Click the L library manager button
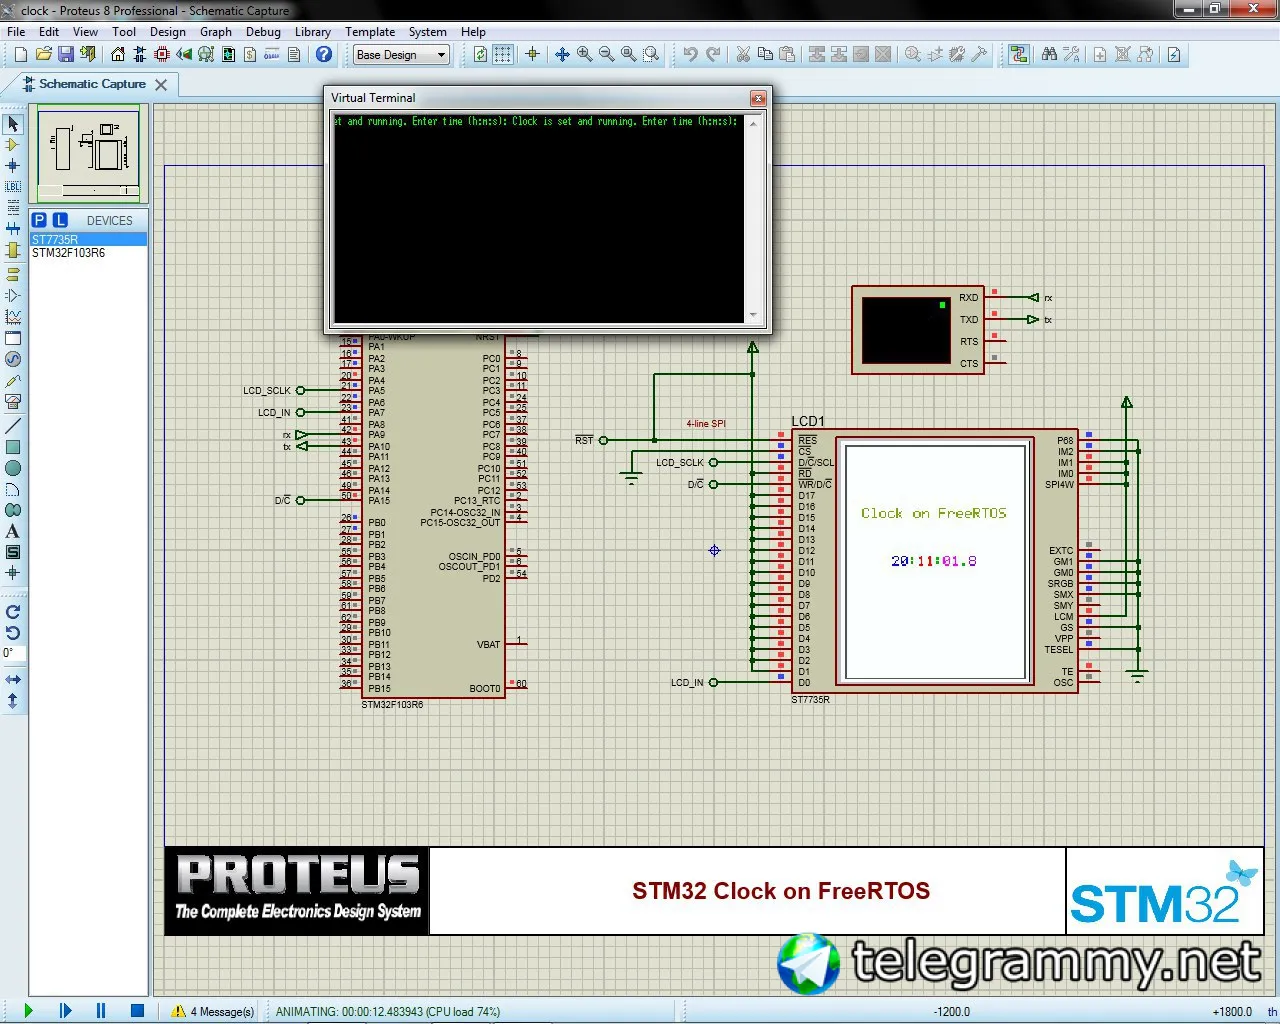 (60, 220)
